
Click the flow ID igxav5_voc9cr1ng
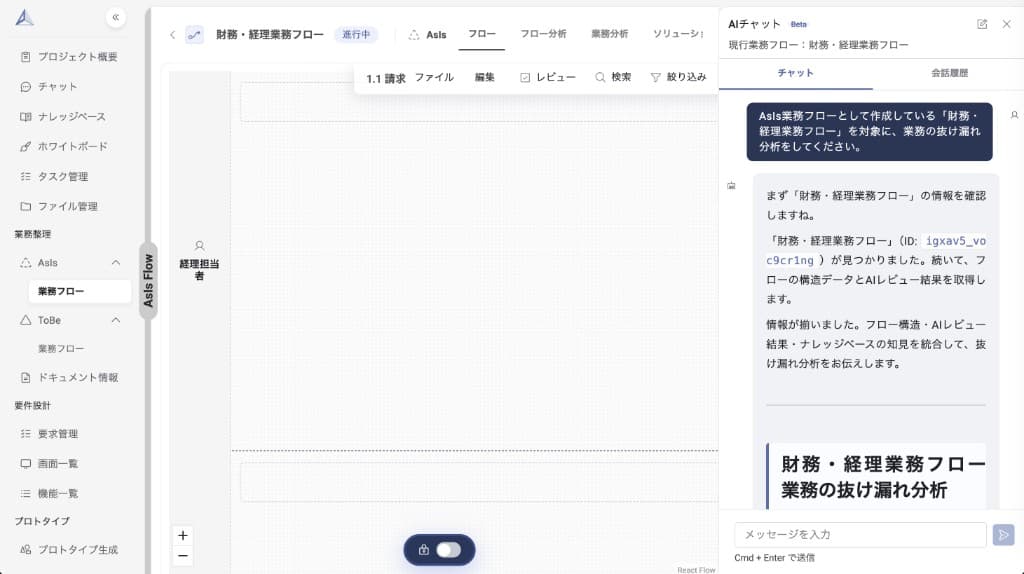(x=876, y=250)
